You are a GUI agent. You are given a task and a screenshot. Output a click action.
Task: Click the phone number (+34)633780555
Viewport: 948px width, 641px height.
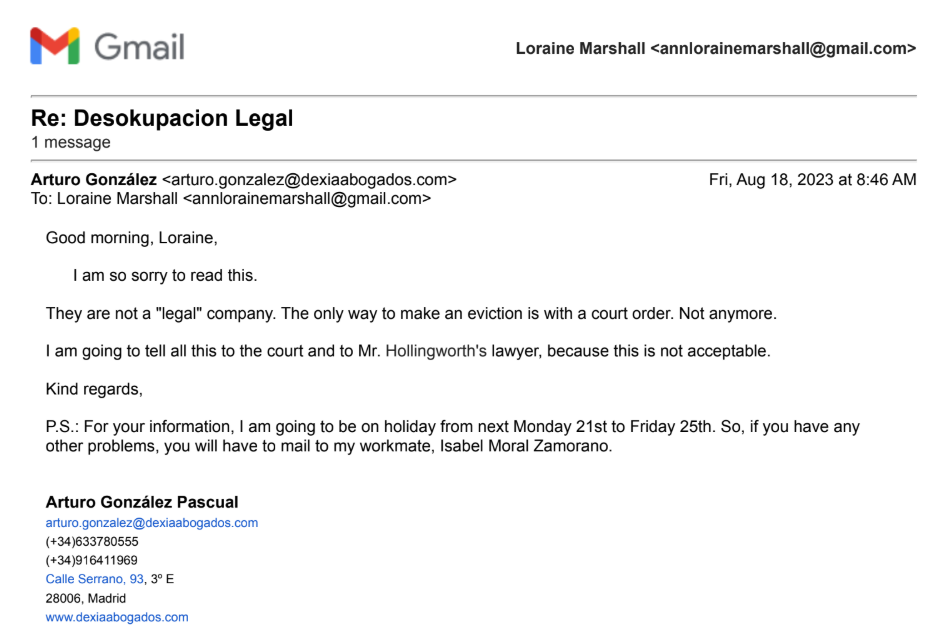pyautogui.click(x=92, y=541)
